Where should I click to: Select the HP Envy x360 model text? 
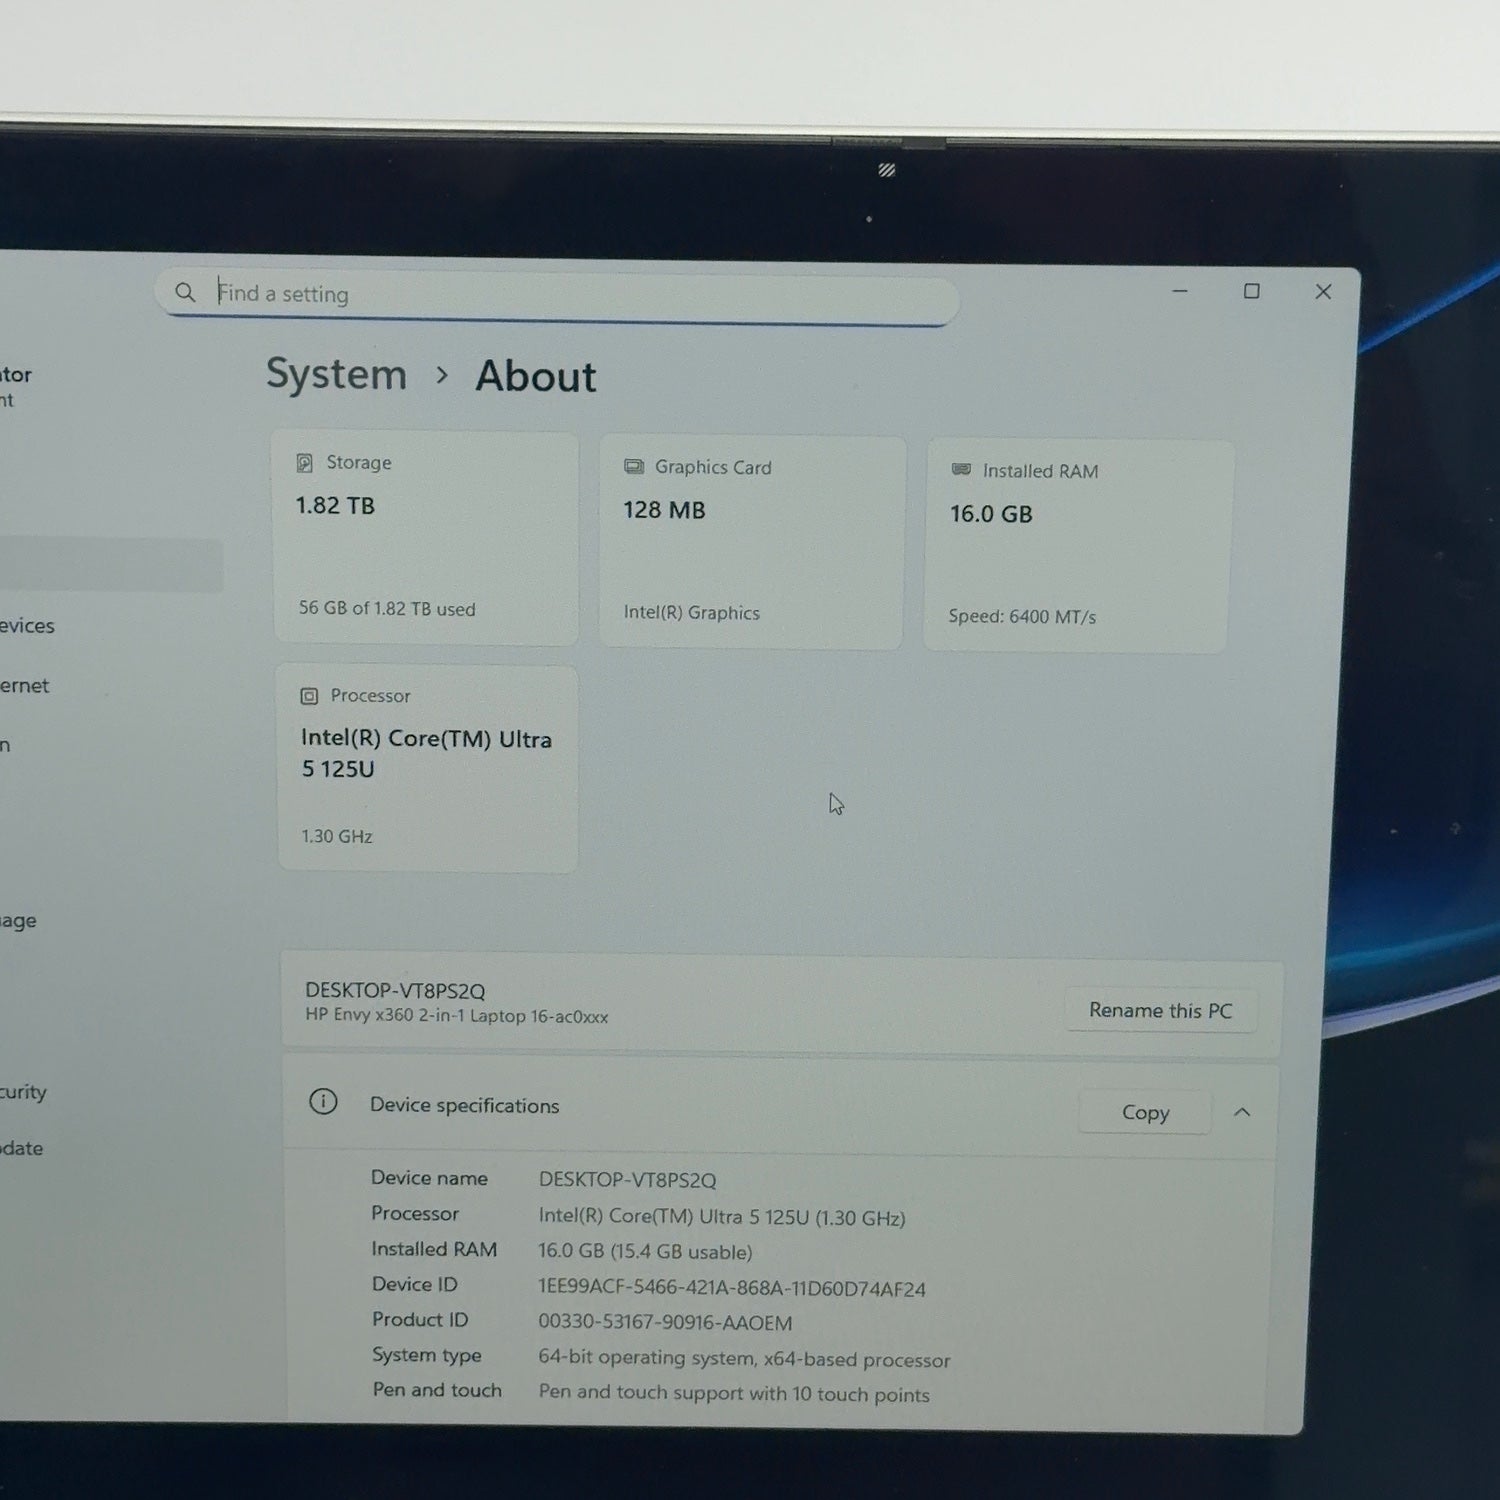457,1016
